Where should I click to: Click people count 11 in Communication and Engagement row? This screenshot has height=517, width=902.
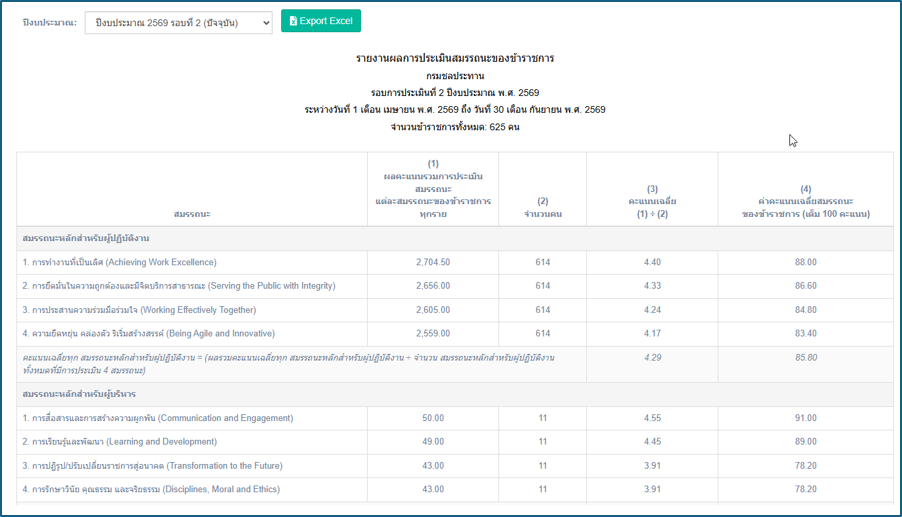point(542,418)
